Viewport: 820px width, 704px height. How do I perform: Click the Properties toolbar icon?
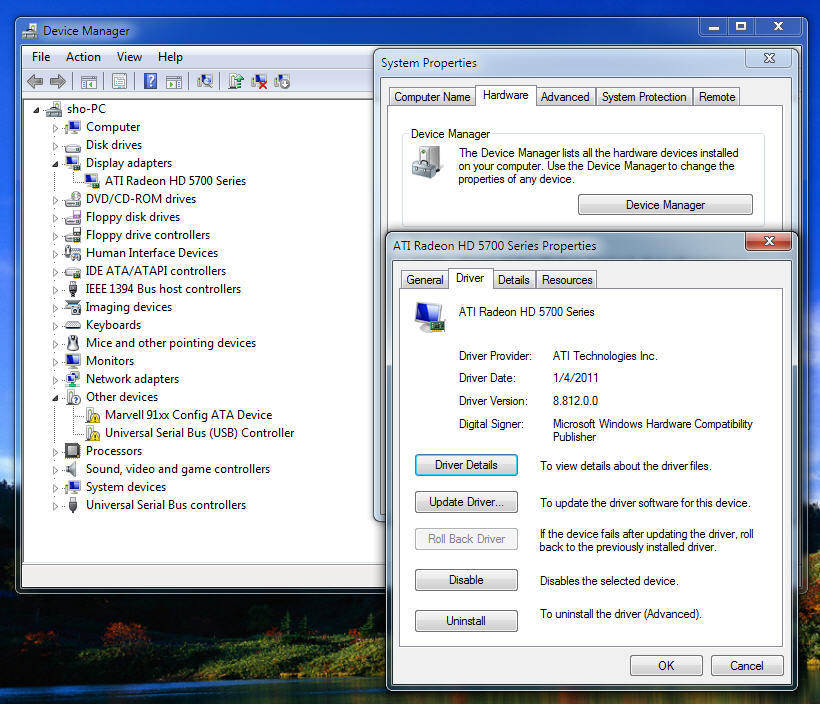[120, 82]
